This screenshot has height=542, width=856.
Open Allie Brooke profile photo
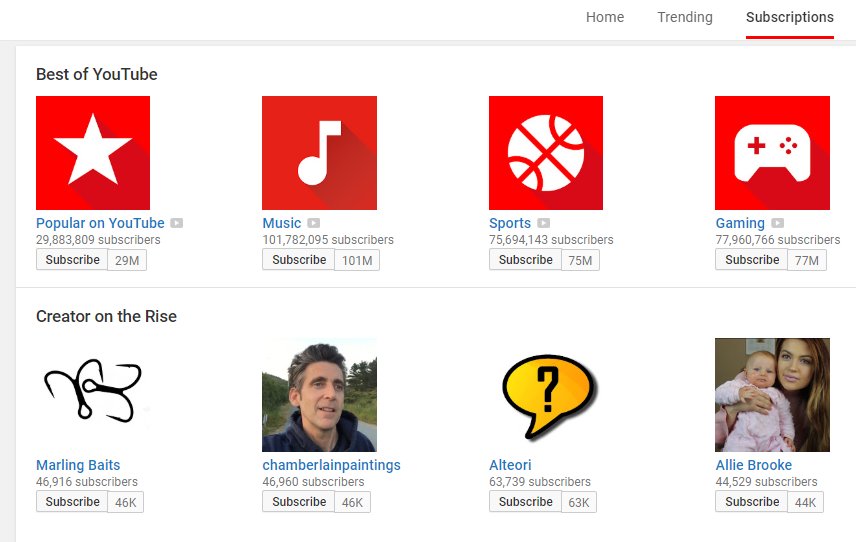pos(772,395)
